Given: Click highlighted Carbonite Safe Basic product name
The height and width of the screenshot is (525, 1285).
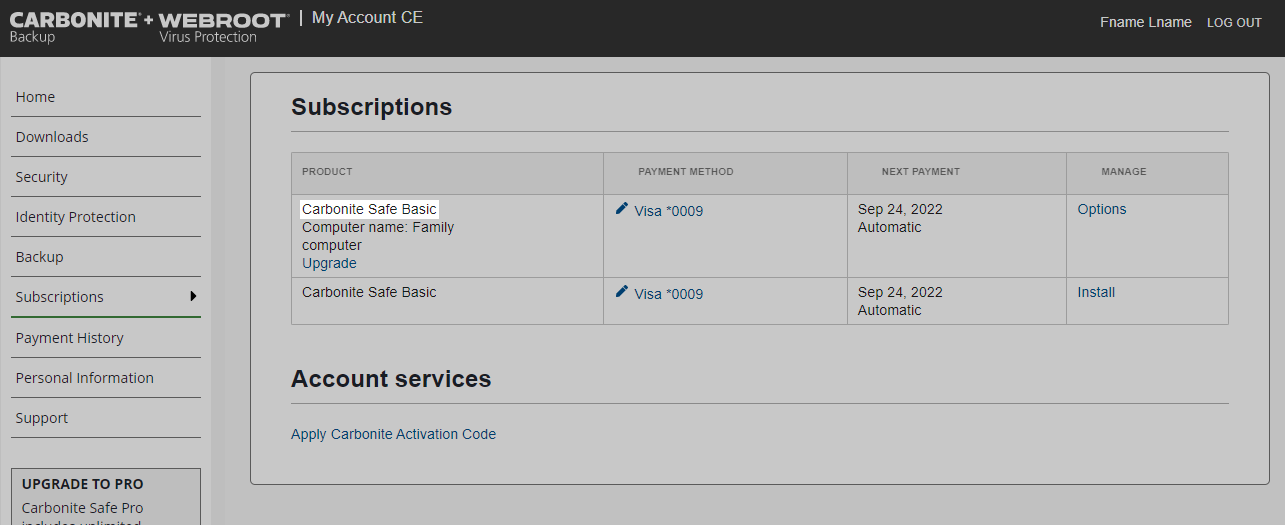Looking at the screenshot, I should (369, 209).
